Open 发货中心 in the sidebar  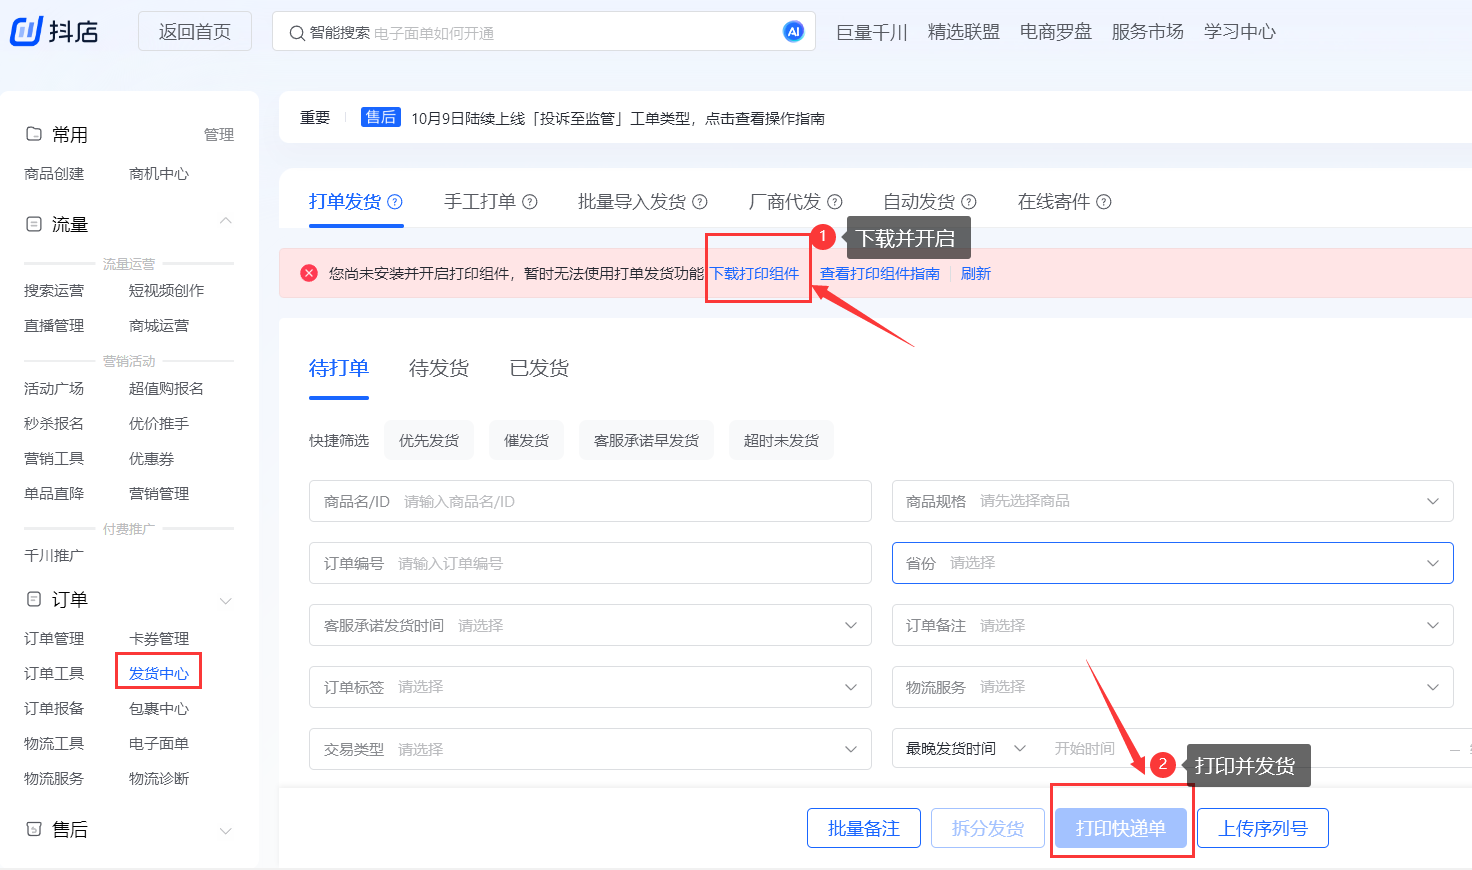[159, 673]
